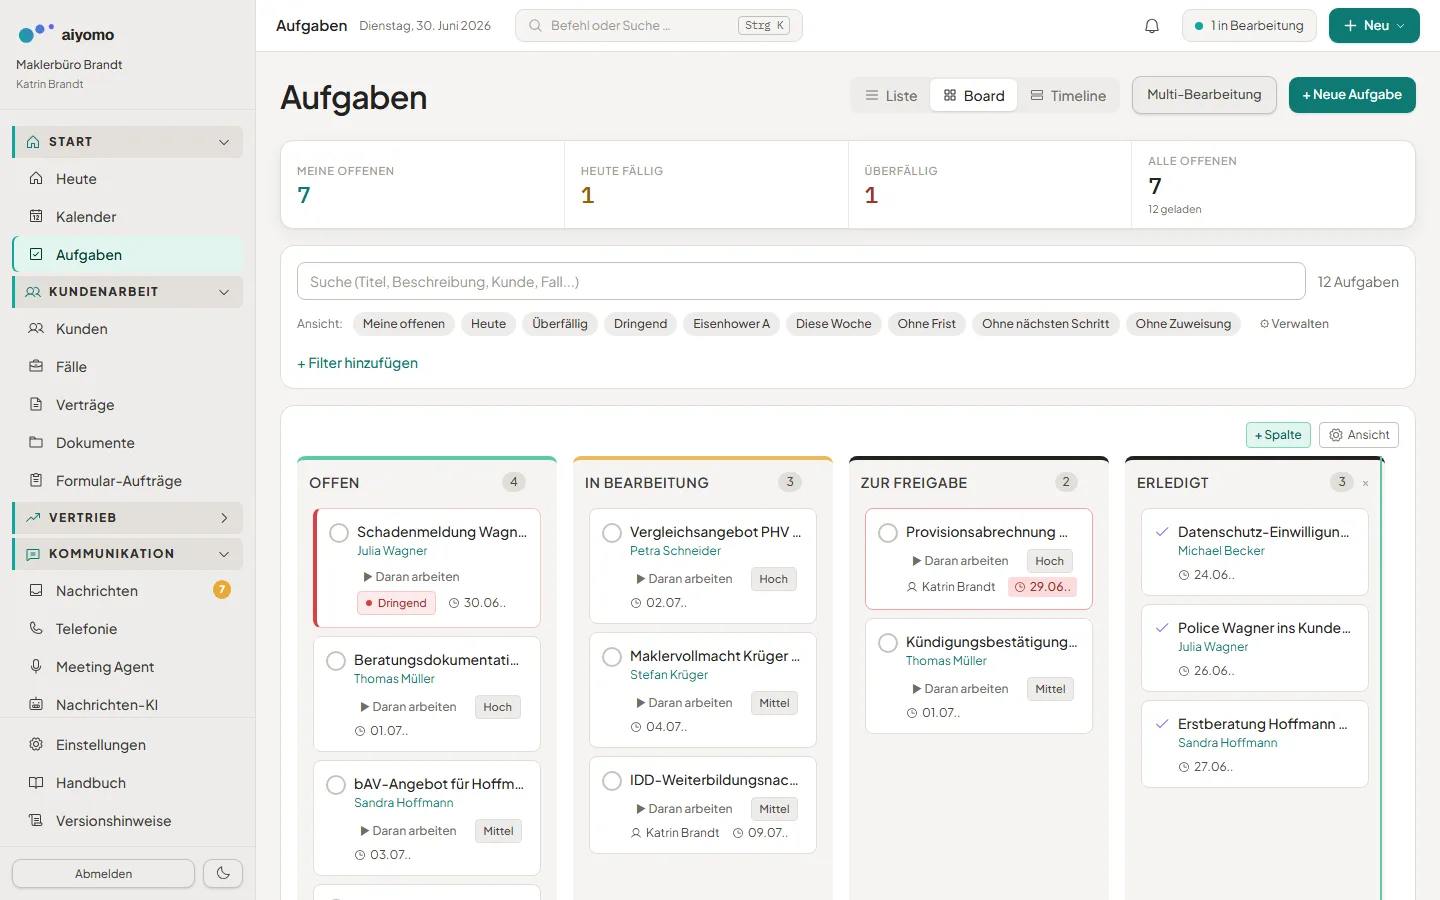The height and width of the screenshot is (900, 1440).
Task: Open priority Mittel on Kündigungsbestätigung card
Action: [x=1050, y=689]
